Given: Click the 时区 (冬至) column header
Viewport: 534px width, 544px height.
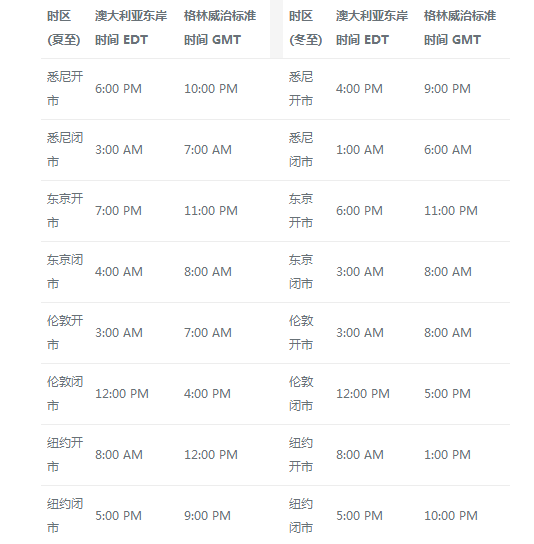Looking at the screenshot, I should coord(306,28).
